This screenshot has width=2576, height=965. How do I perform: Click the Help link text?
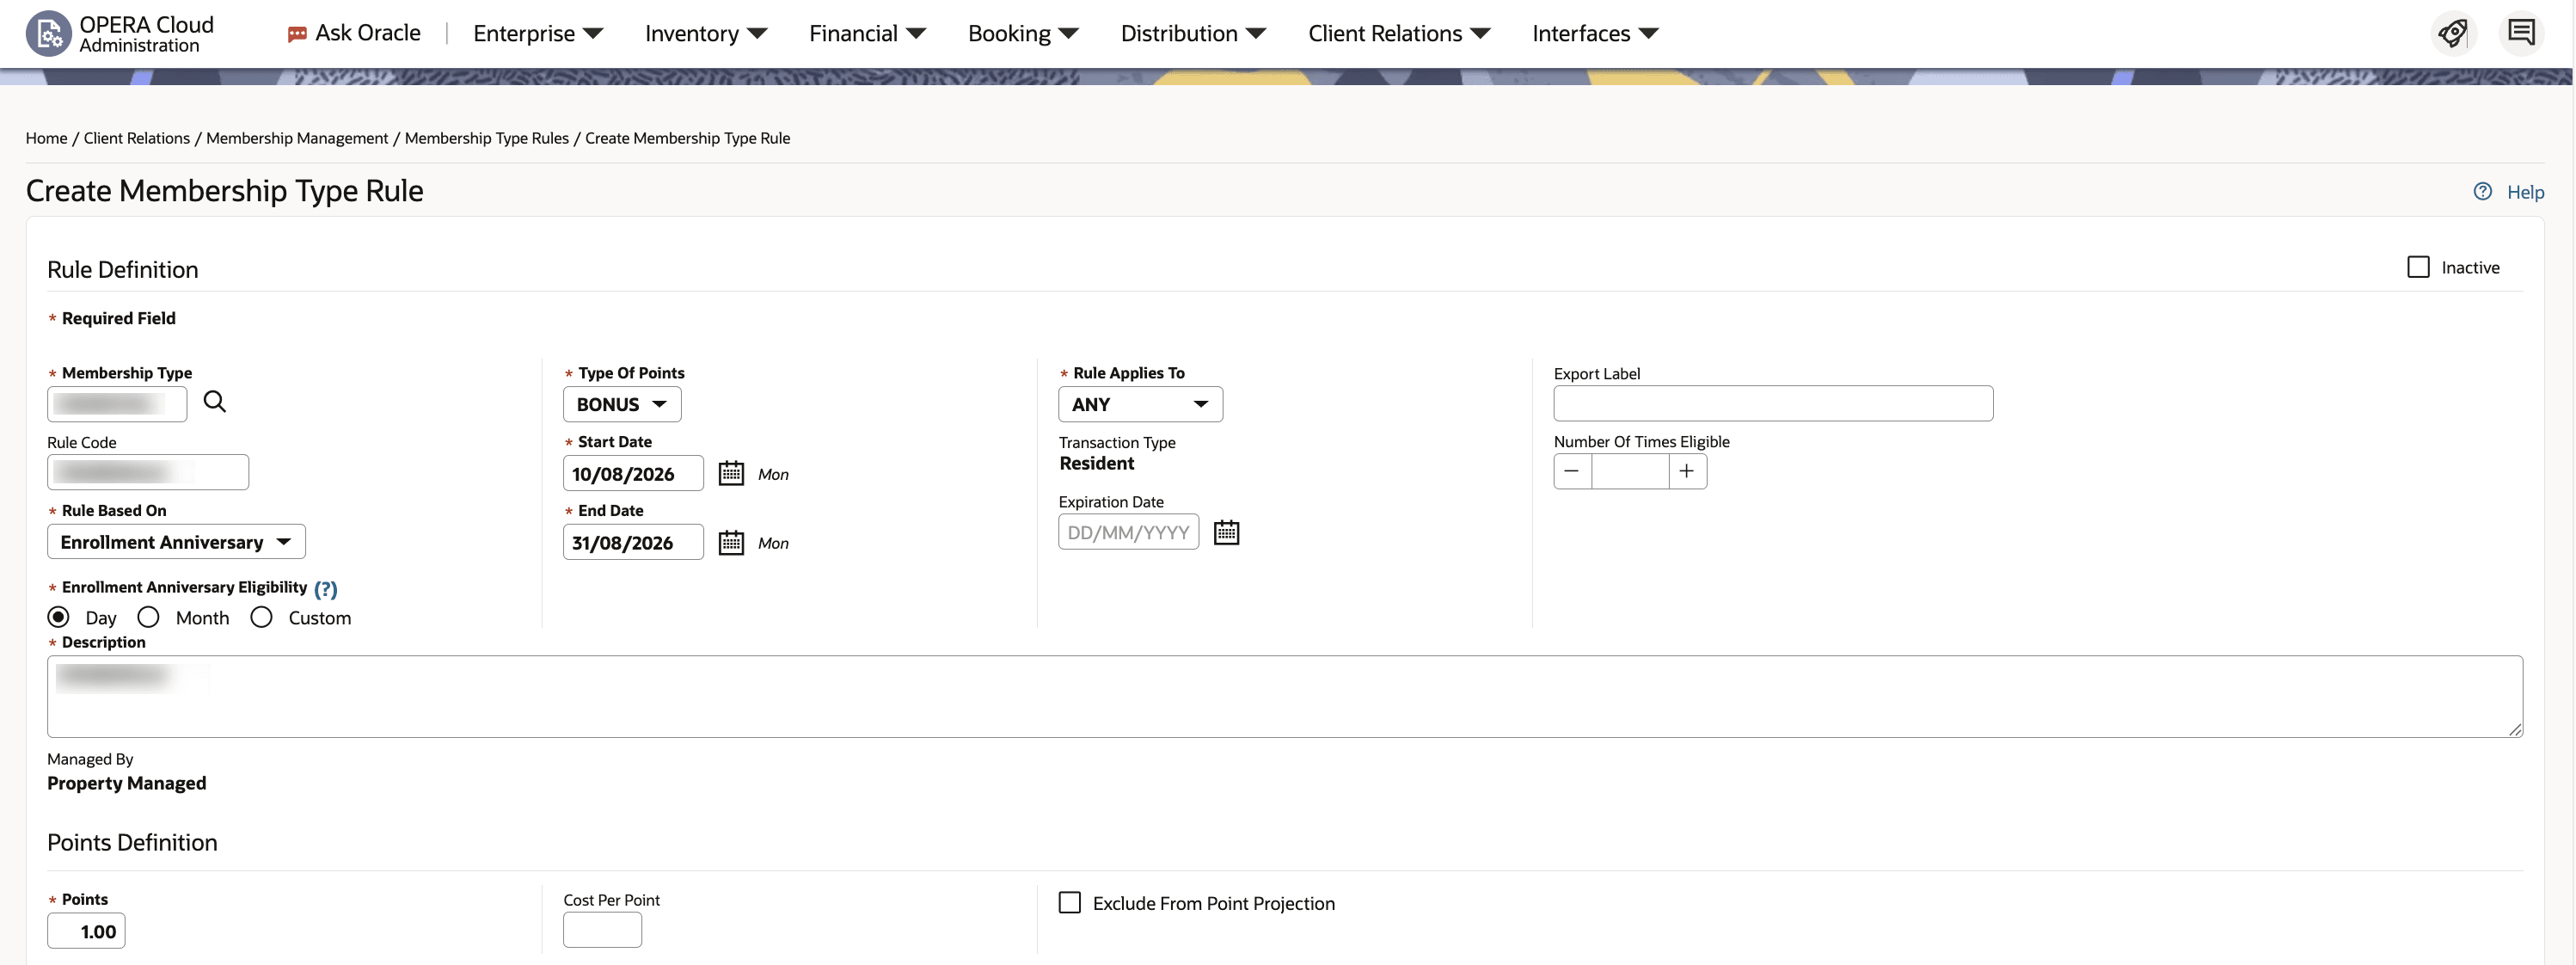(2525, 192)
